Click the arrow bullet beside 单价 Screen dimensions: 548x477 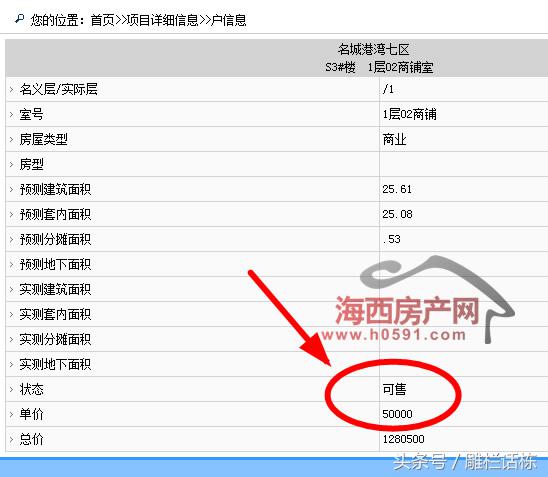click(x=12, y=414)
